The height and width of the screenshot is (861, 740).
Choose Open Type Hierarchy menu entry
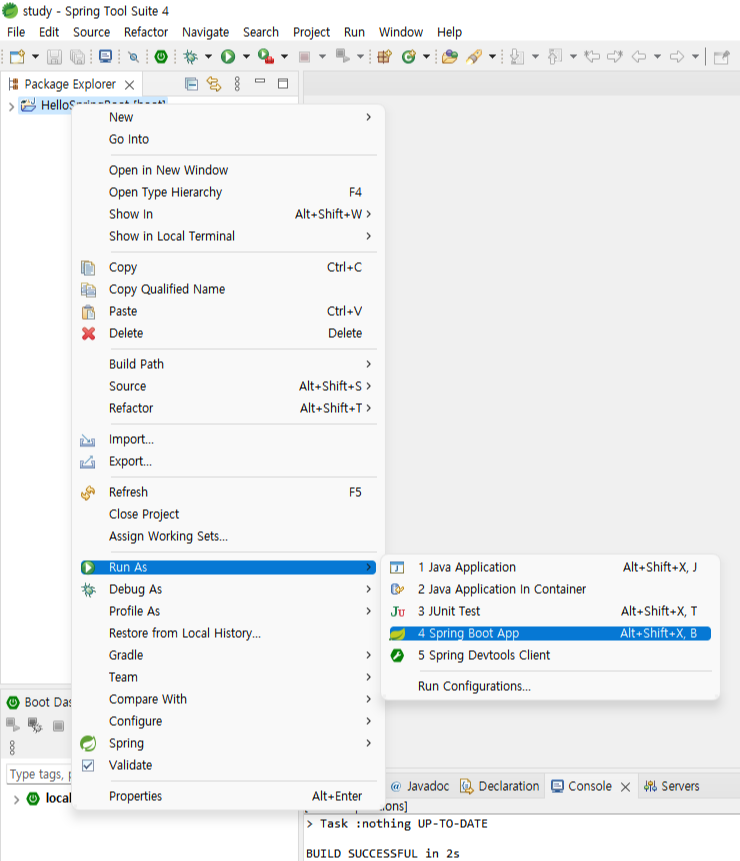[x=228, y=192]
